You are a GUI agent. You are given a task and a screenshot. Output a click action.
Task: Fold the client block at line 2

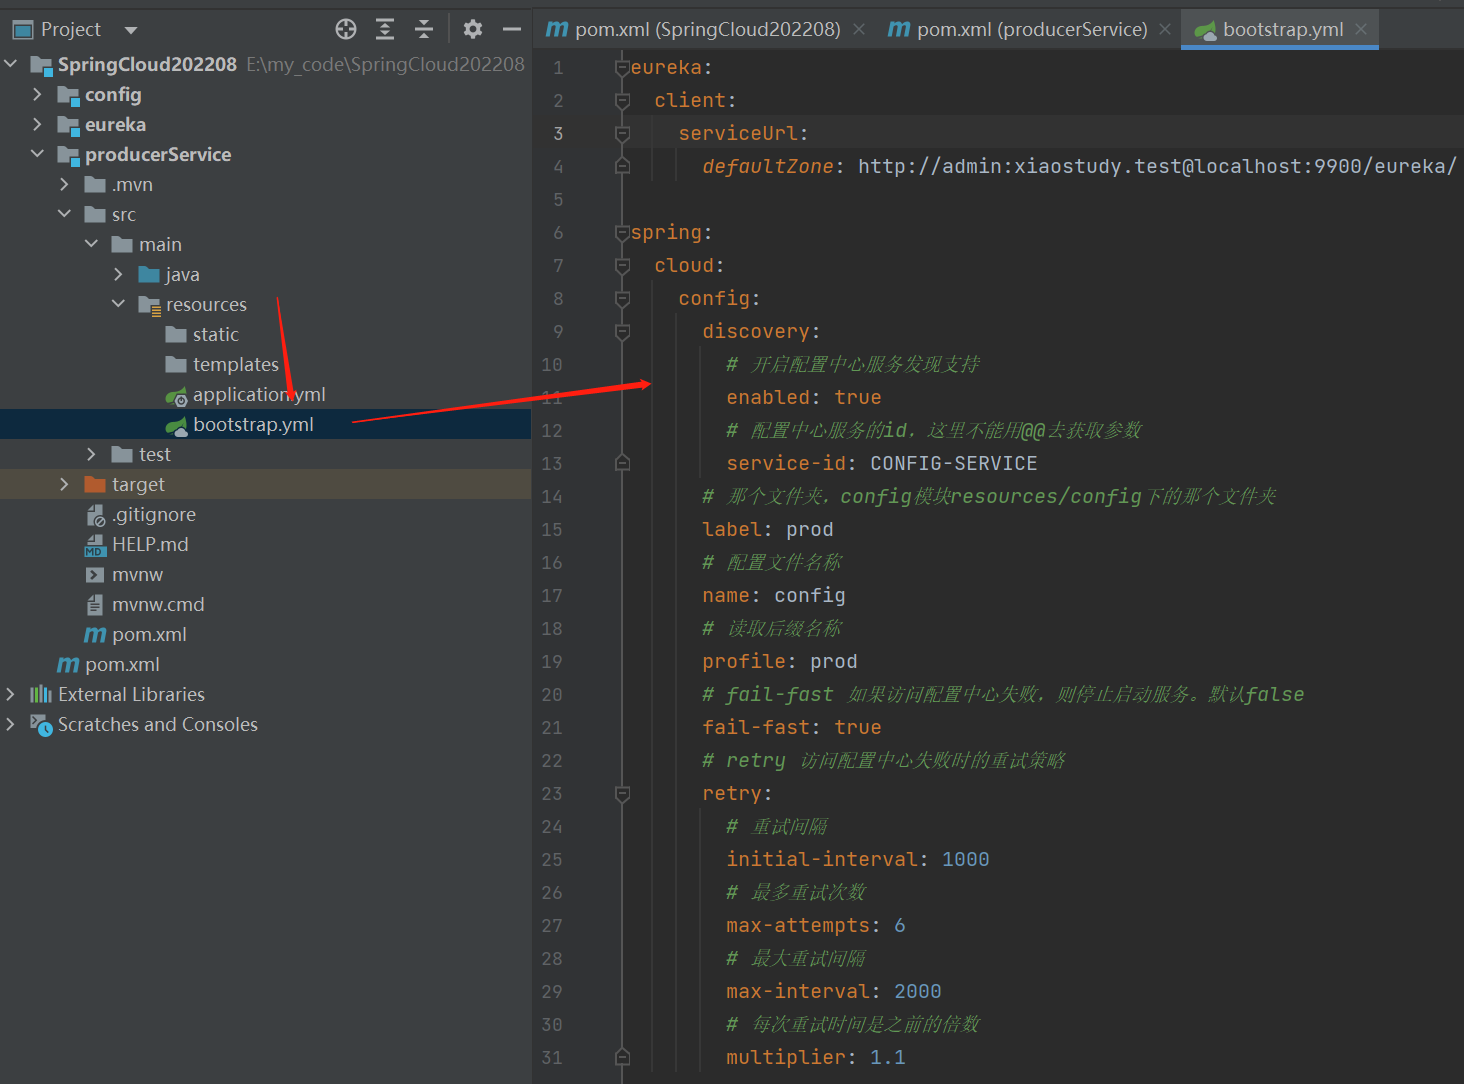tap(622, 101)
